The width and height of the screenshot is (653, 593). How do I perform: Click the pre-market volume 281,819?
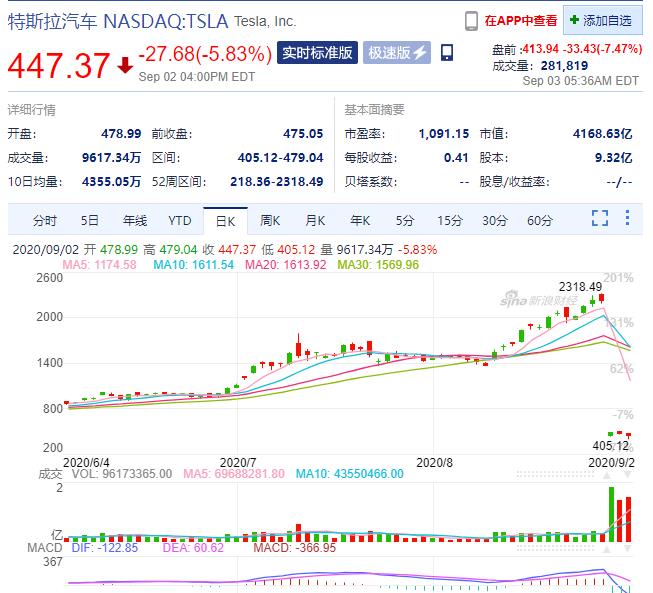[564, 65]
